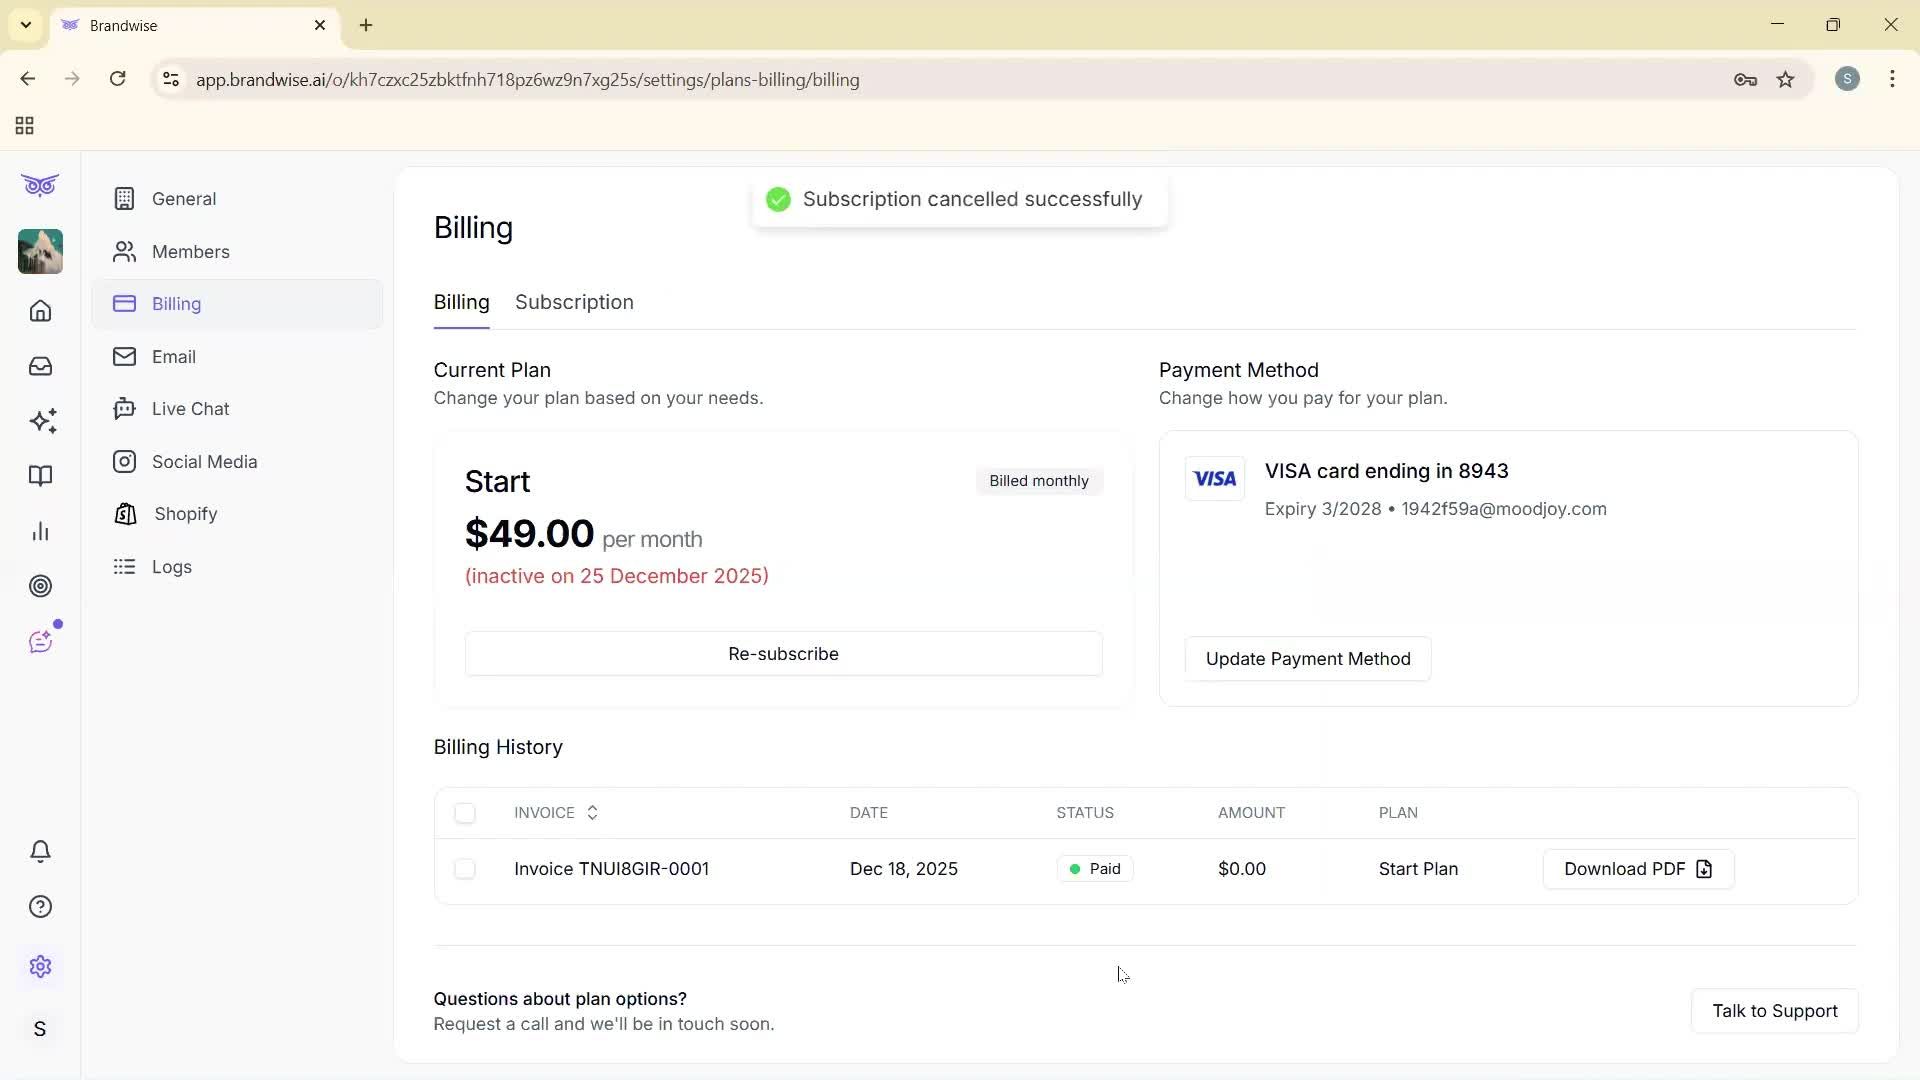Sort by the INVOICE column arrows
The height and width of the screenshot is (1080, 1920).
pyautogui.click(x=592, y=813)
